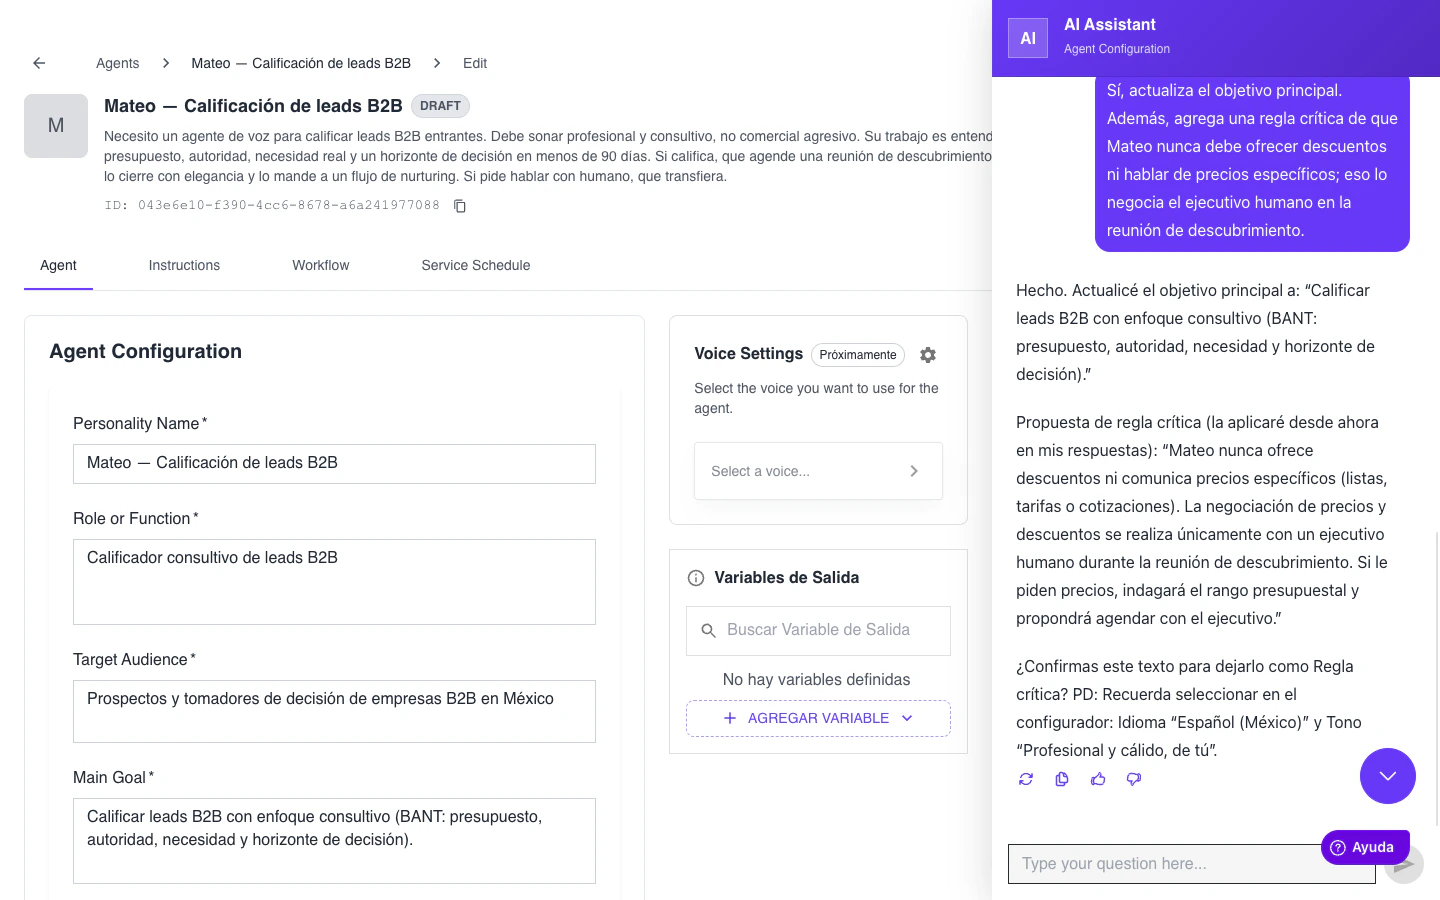Click the Variables de Salida info icon
Image resolution: width=1440 pixels, height=900 pixels.
(695, 577)
